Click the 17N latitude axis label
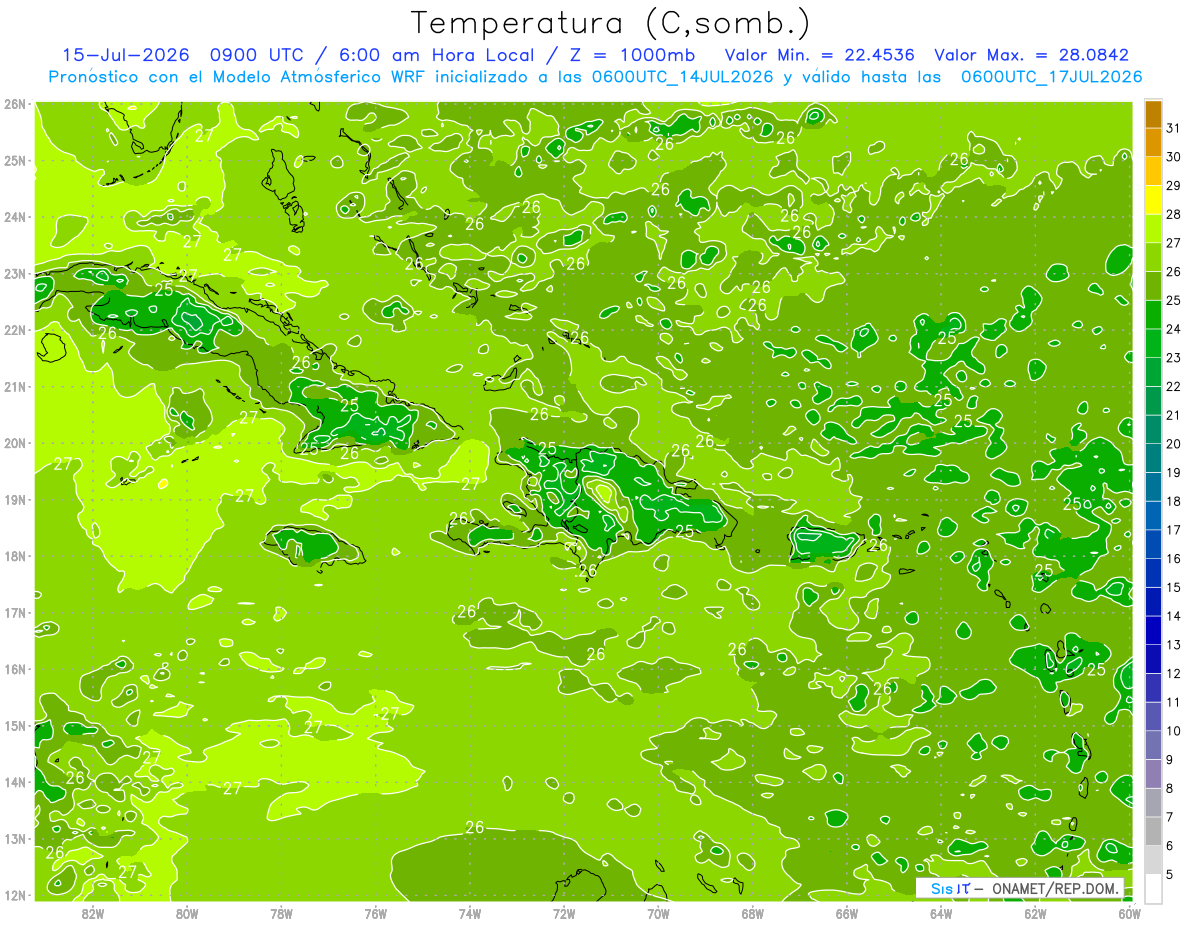The height and width of the screenshot is (927, 1200). click(x=14, y=612)
